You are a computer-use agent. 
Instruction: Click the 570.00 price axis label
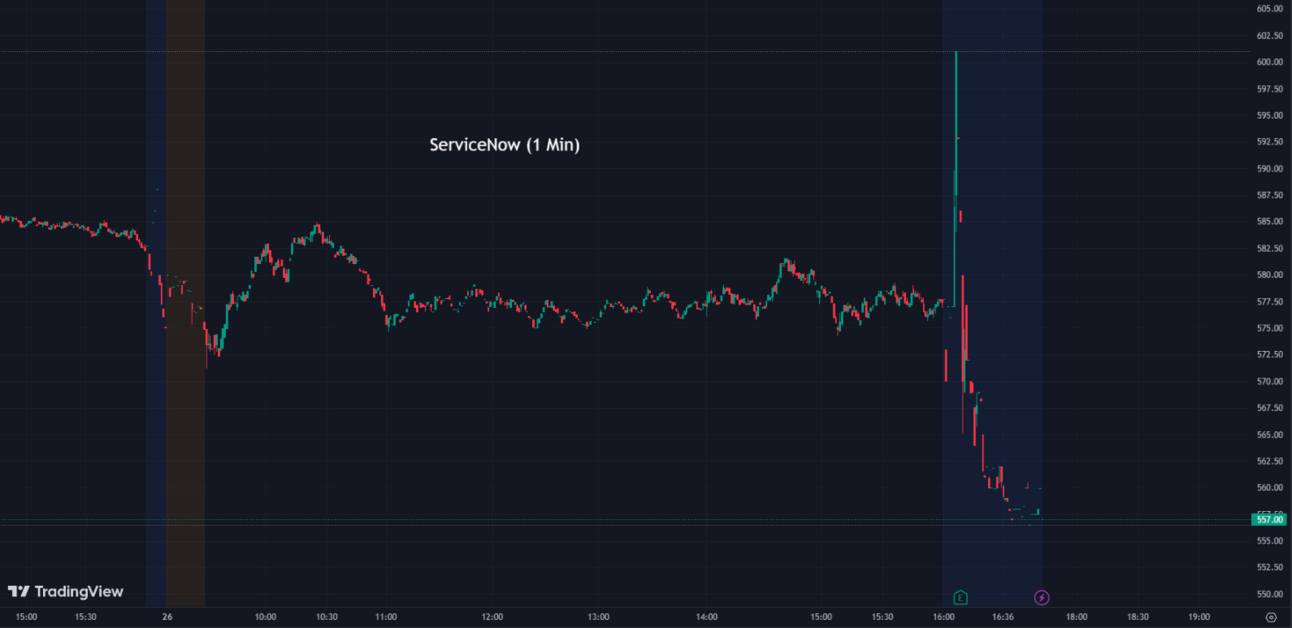[1270, 381]
